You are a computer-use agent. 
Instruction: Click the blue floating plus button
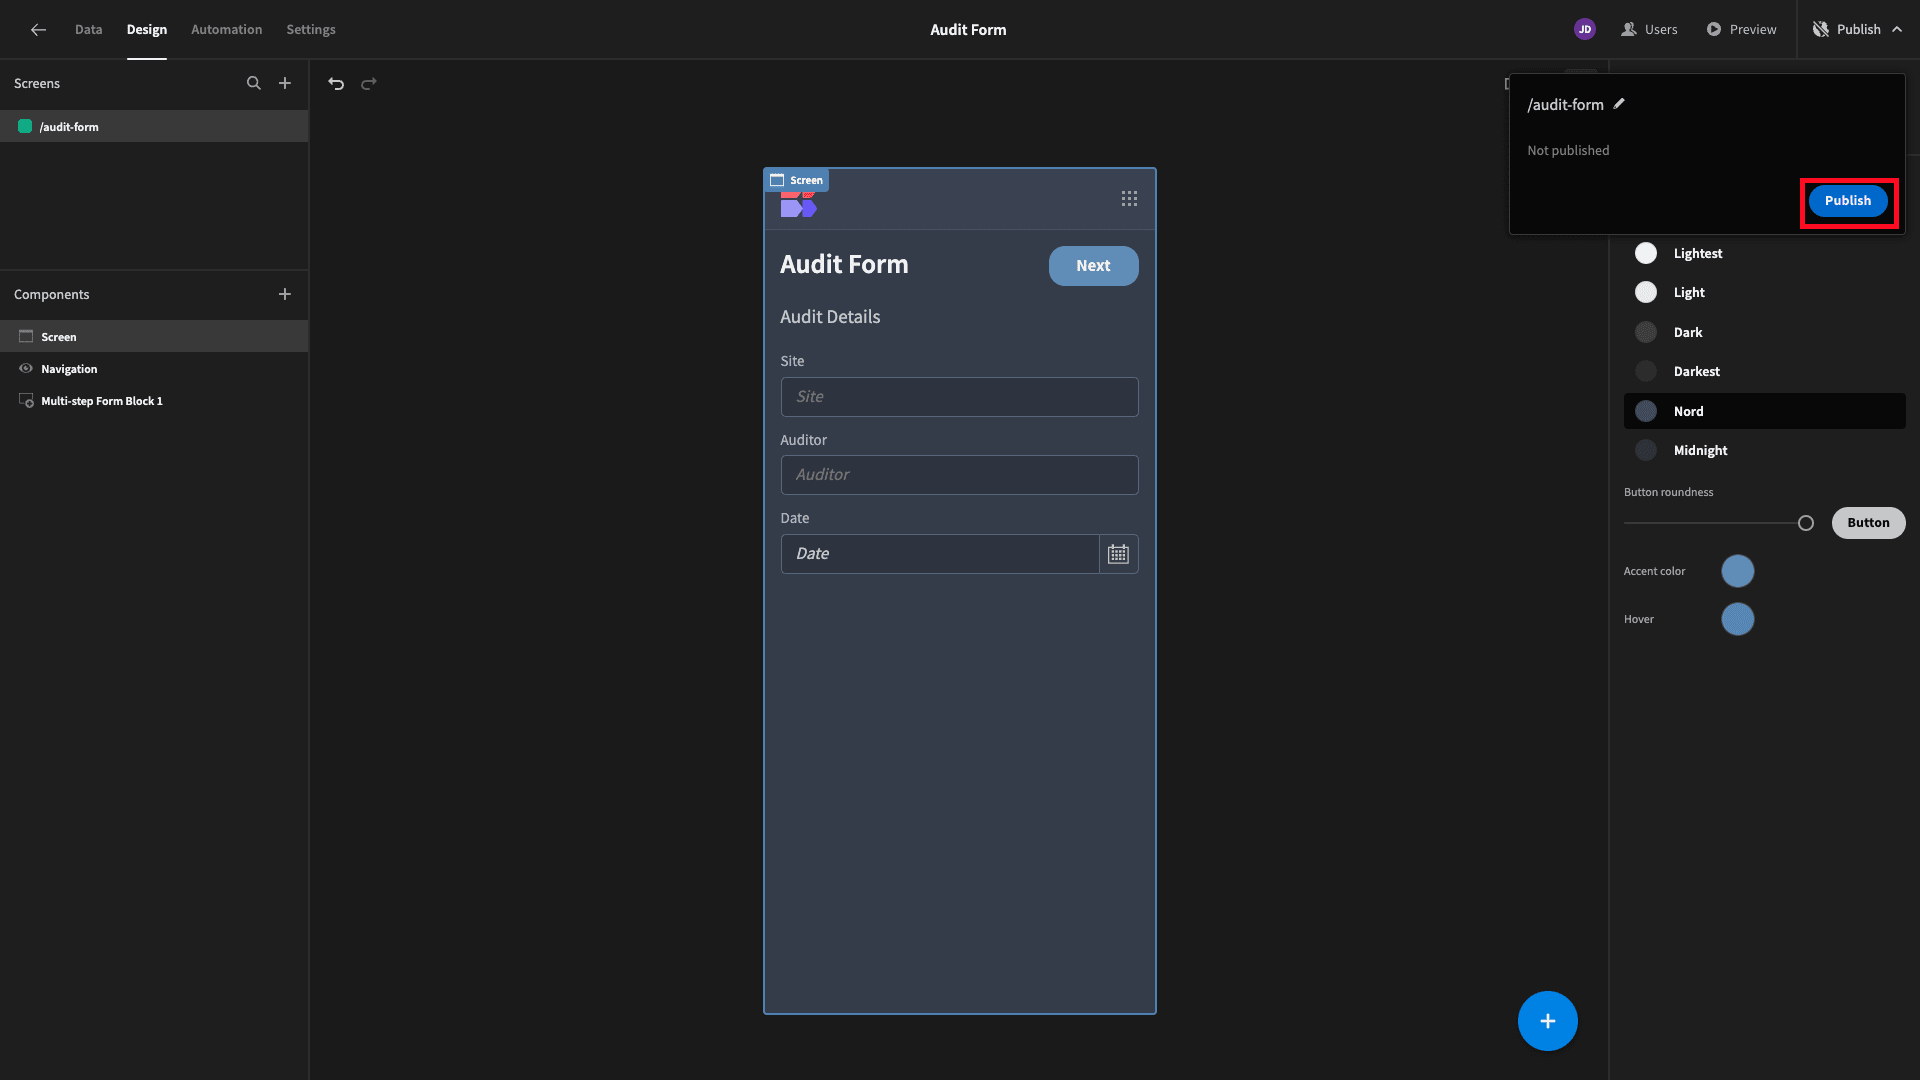1547,1021
